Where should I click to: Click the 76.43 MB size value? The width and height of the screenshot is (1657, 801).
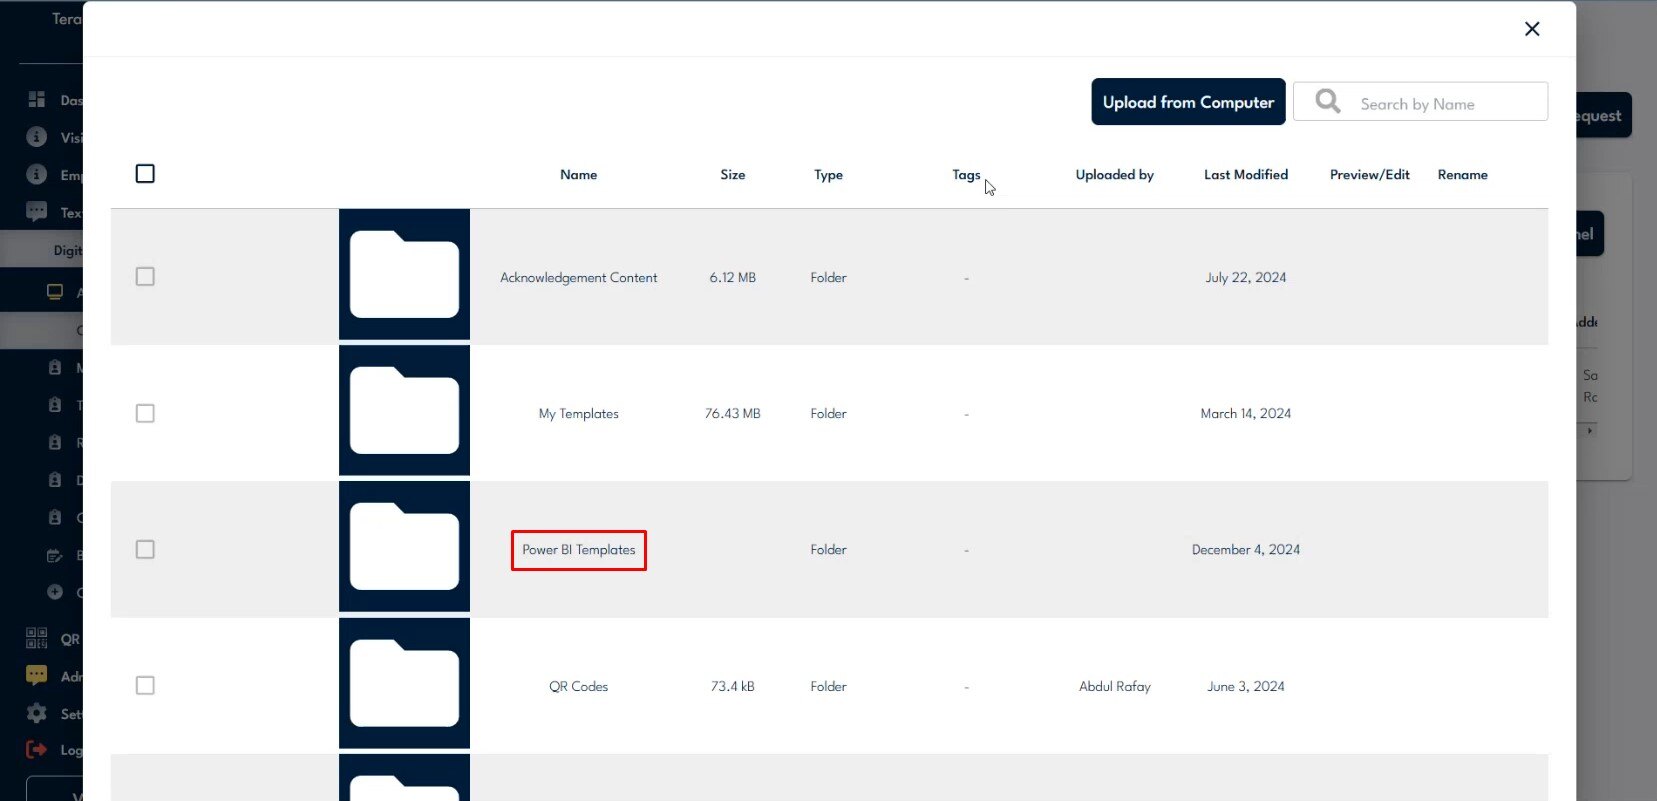[x=733, y=414]
